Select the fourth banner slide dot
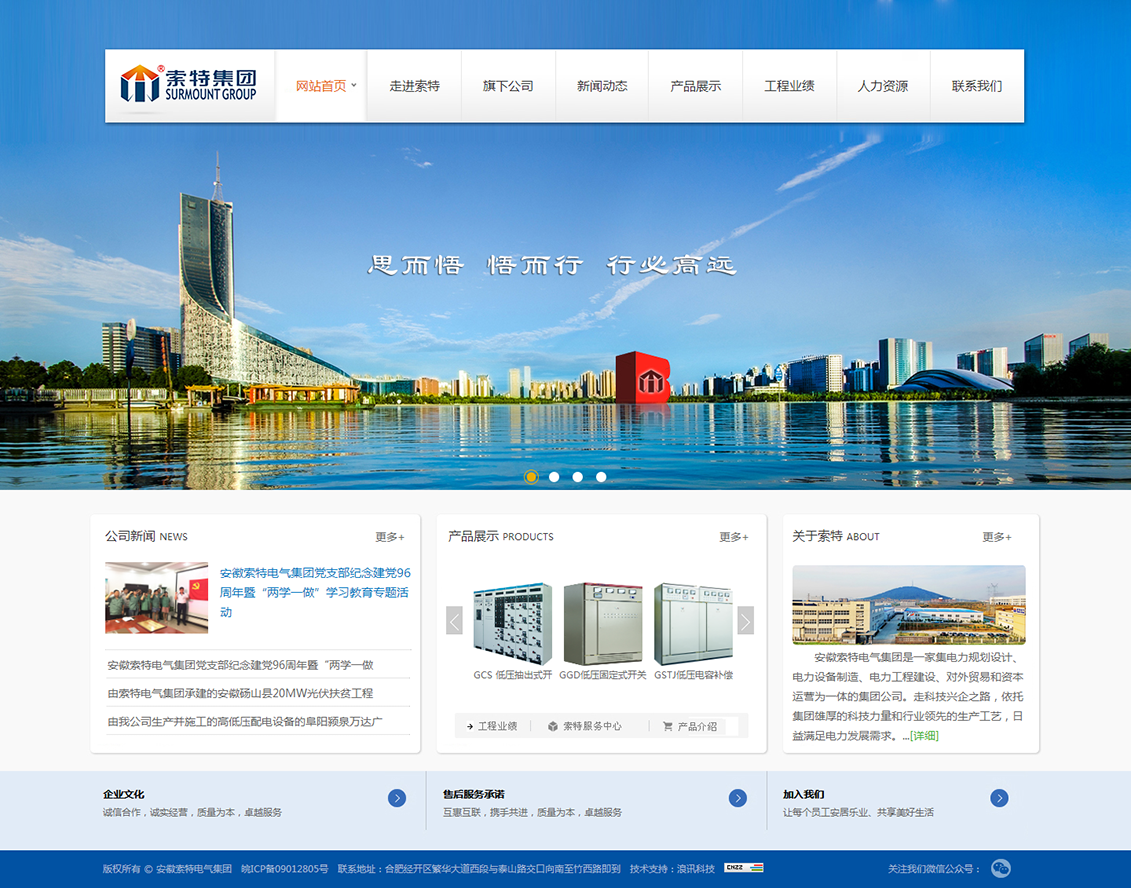This screenshot has height=888, width=1131. pyautogui.click(x=601, y=477)
